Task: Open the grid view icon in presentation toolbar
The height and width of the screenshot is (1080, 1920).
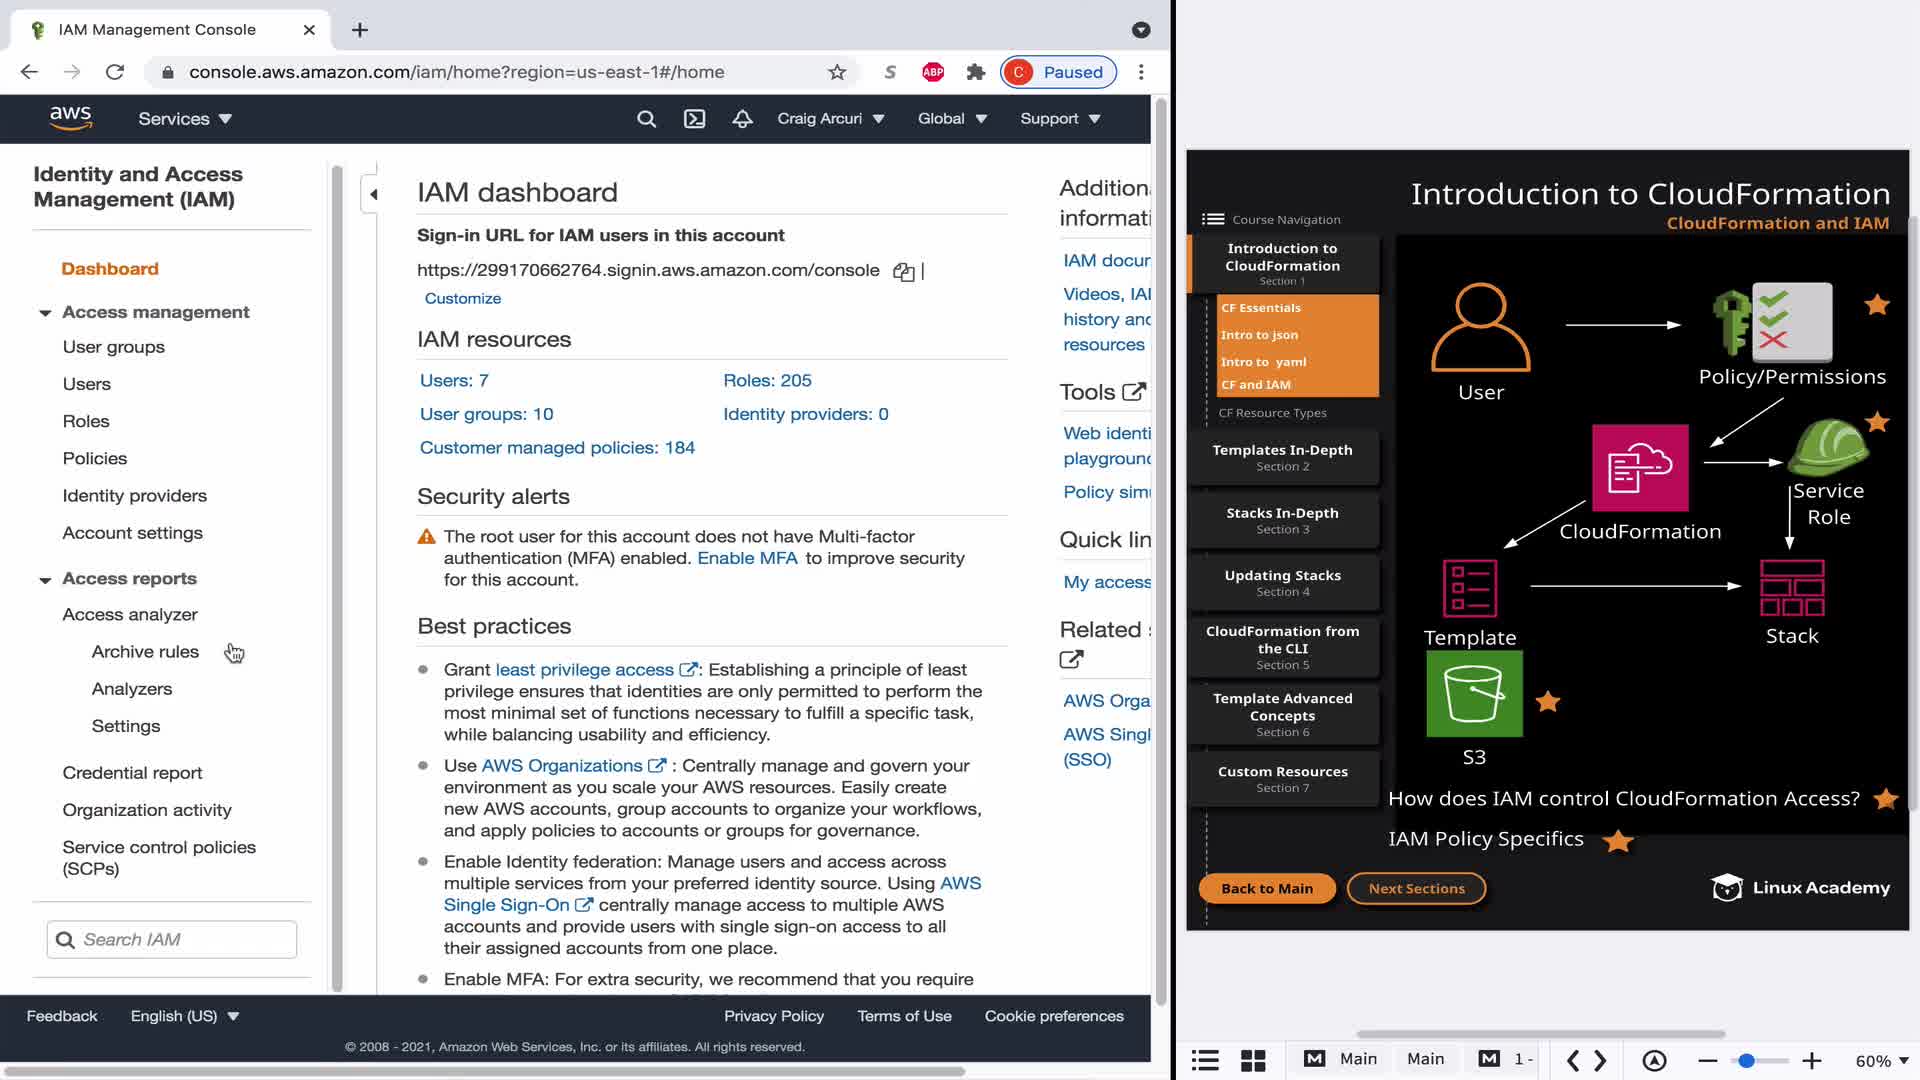Action: 1253,1060
